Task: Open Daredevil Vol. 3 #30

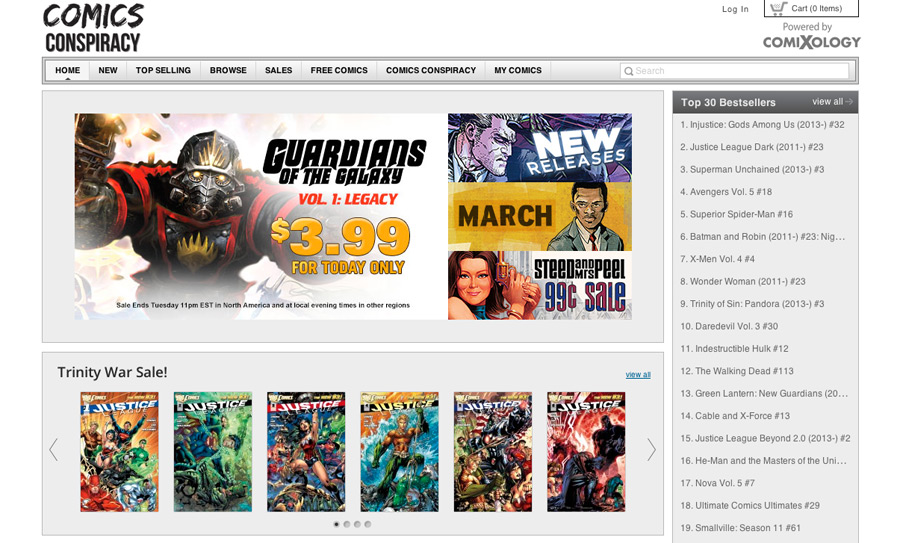Action: [729, 326]
